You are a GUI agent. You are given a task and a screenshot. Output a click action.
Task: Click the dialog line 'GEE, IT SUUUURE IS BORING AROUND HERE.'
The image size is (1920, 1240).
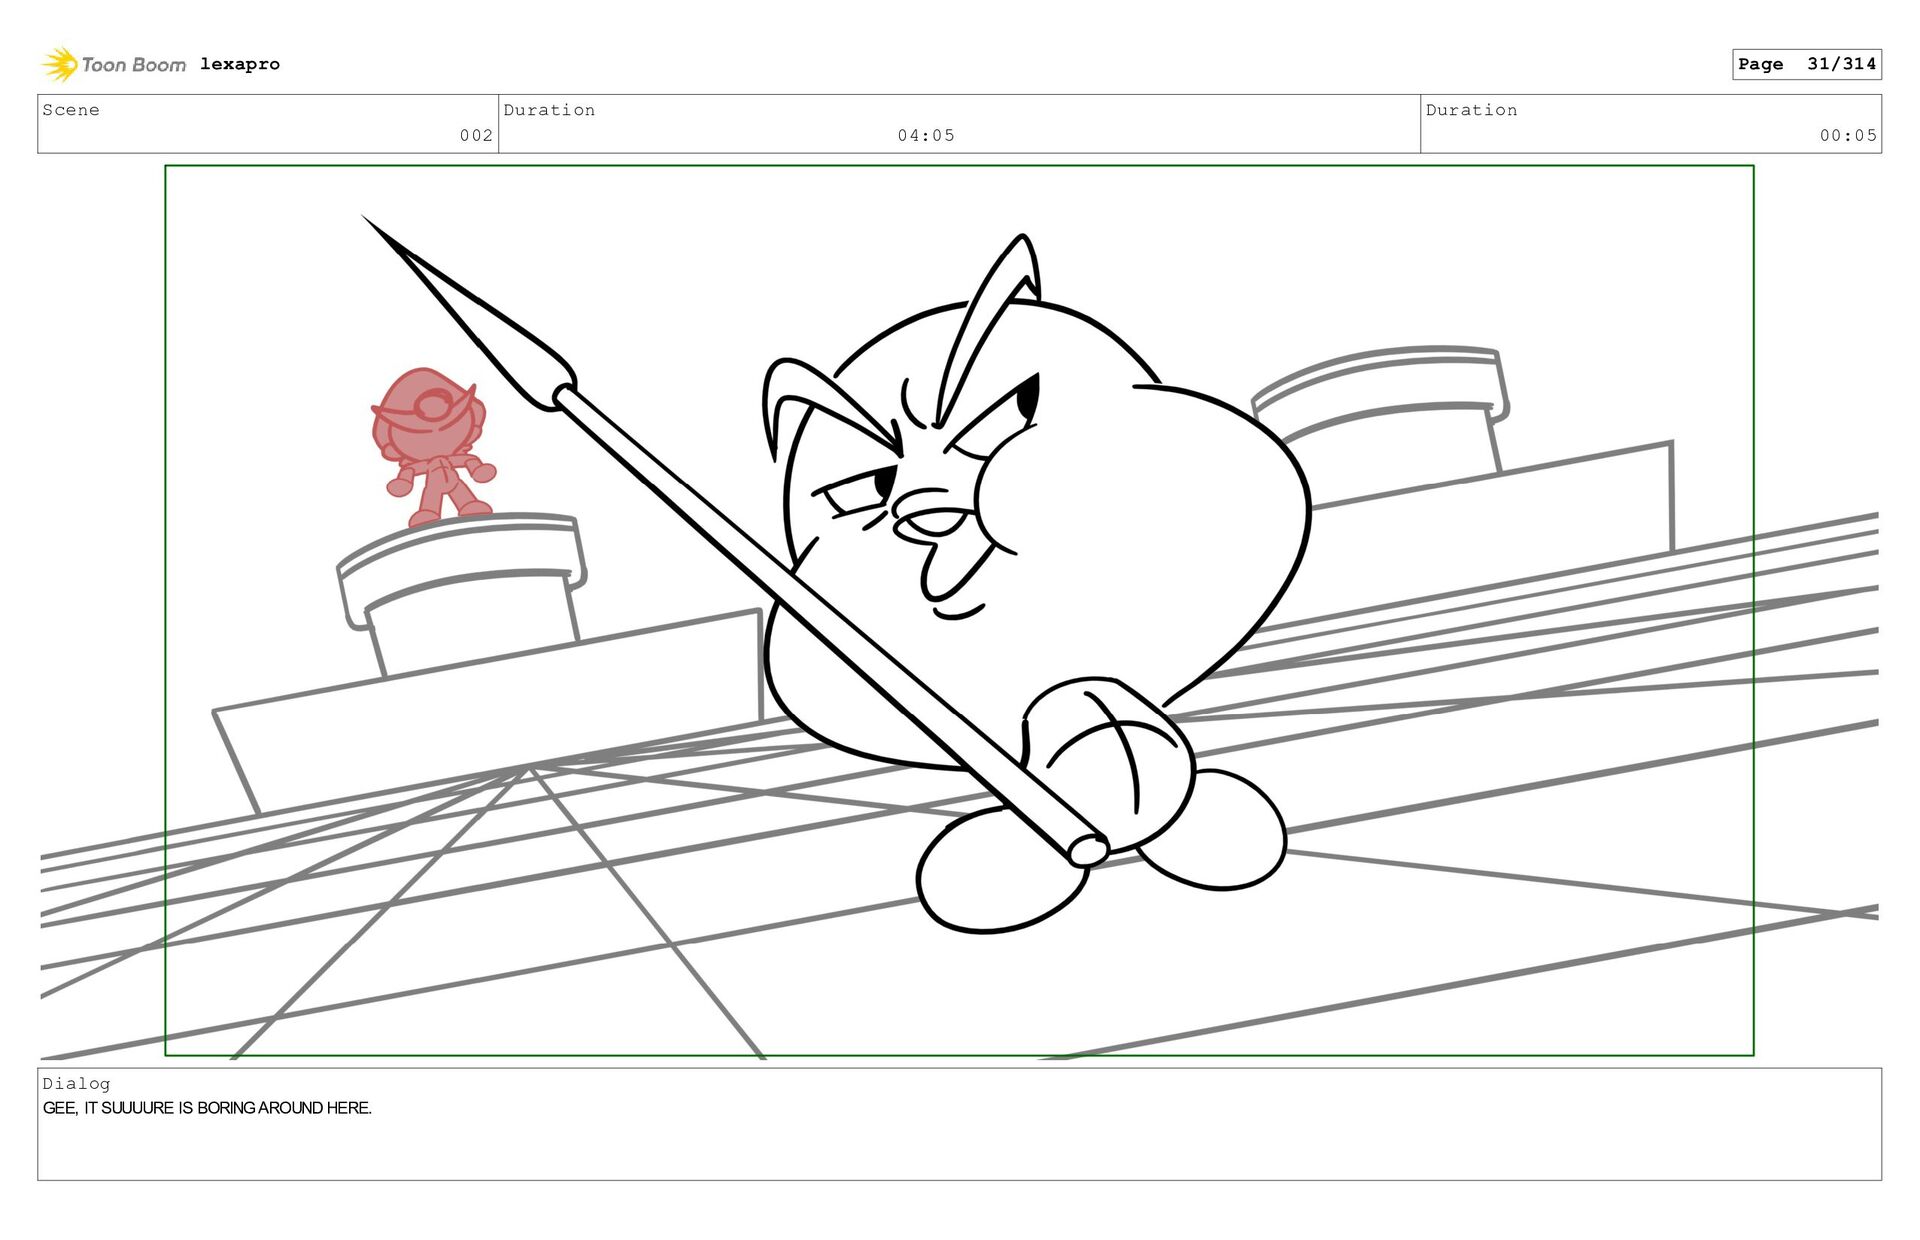click(207, 1108)
